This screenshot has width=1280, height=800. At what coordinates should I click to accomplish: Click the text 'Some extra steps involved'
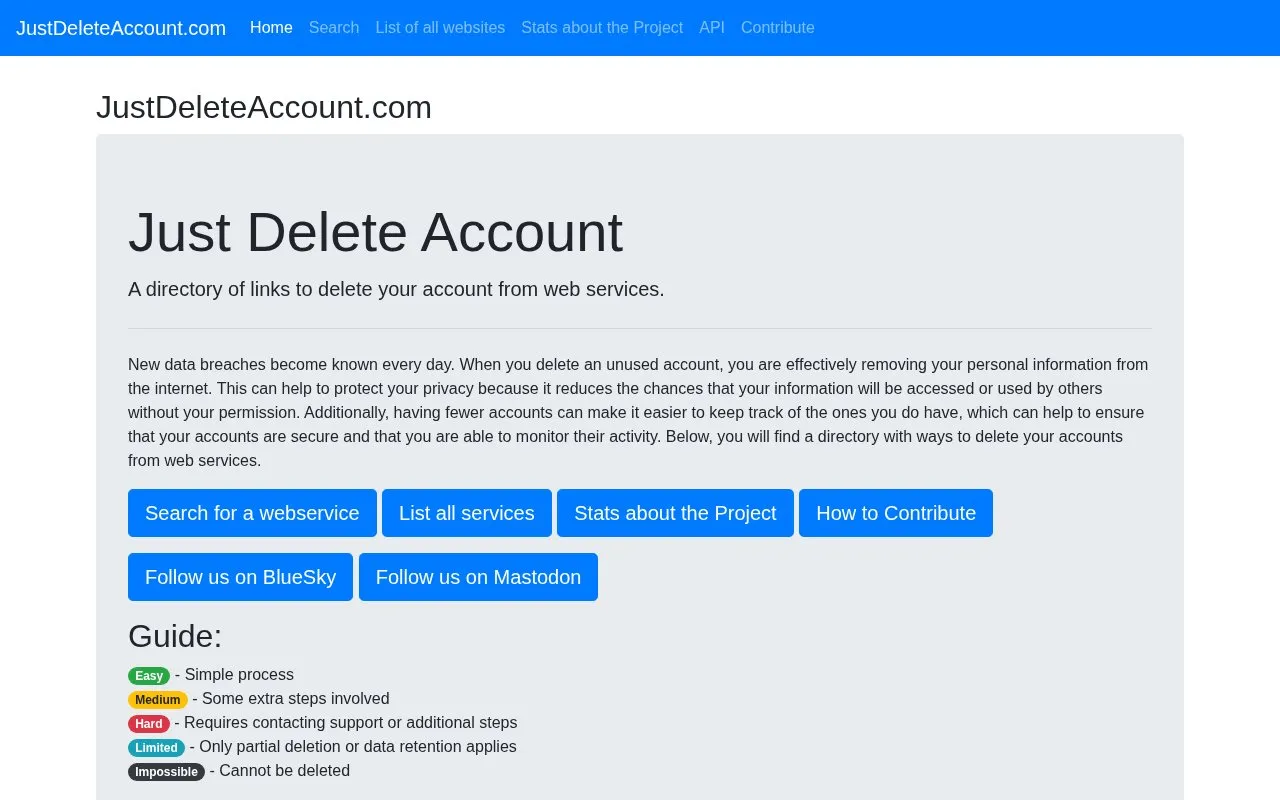[296, 699]
